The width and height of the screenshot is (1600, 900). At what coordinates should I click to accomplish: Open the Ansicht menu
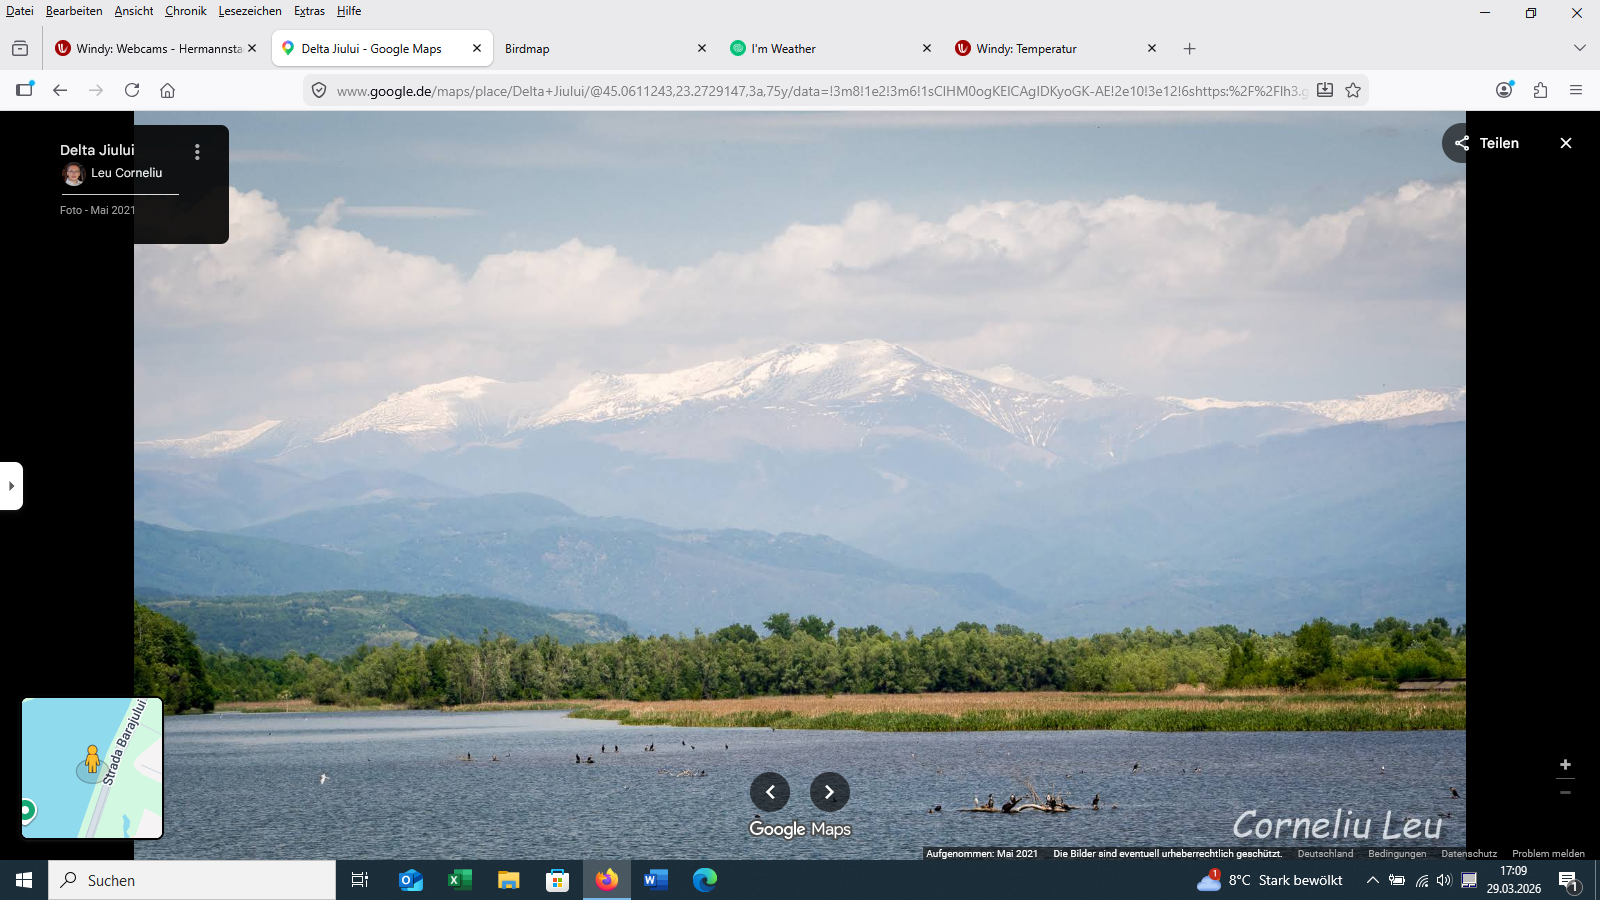click(134, 11)
